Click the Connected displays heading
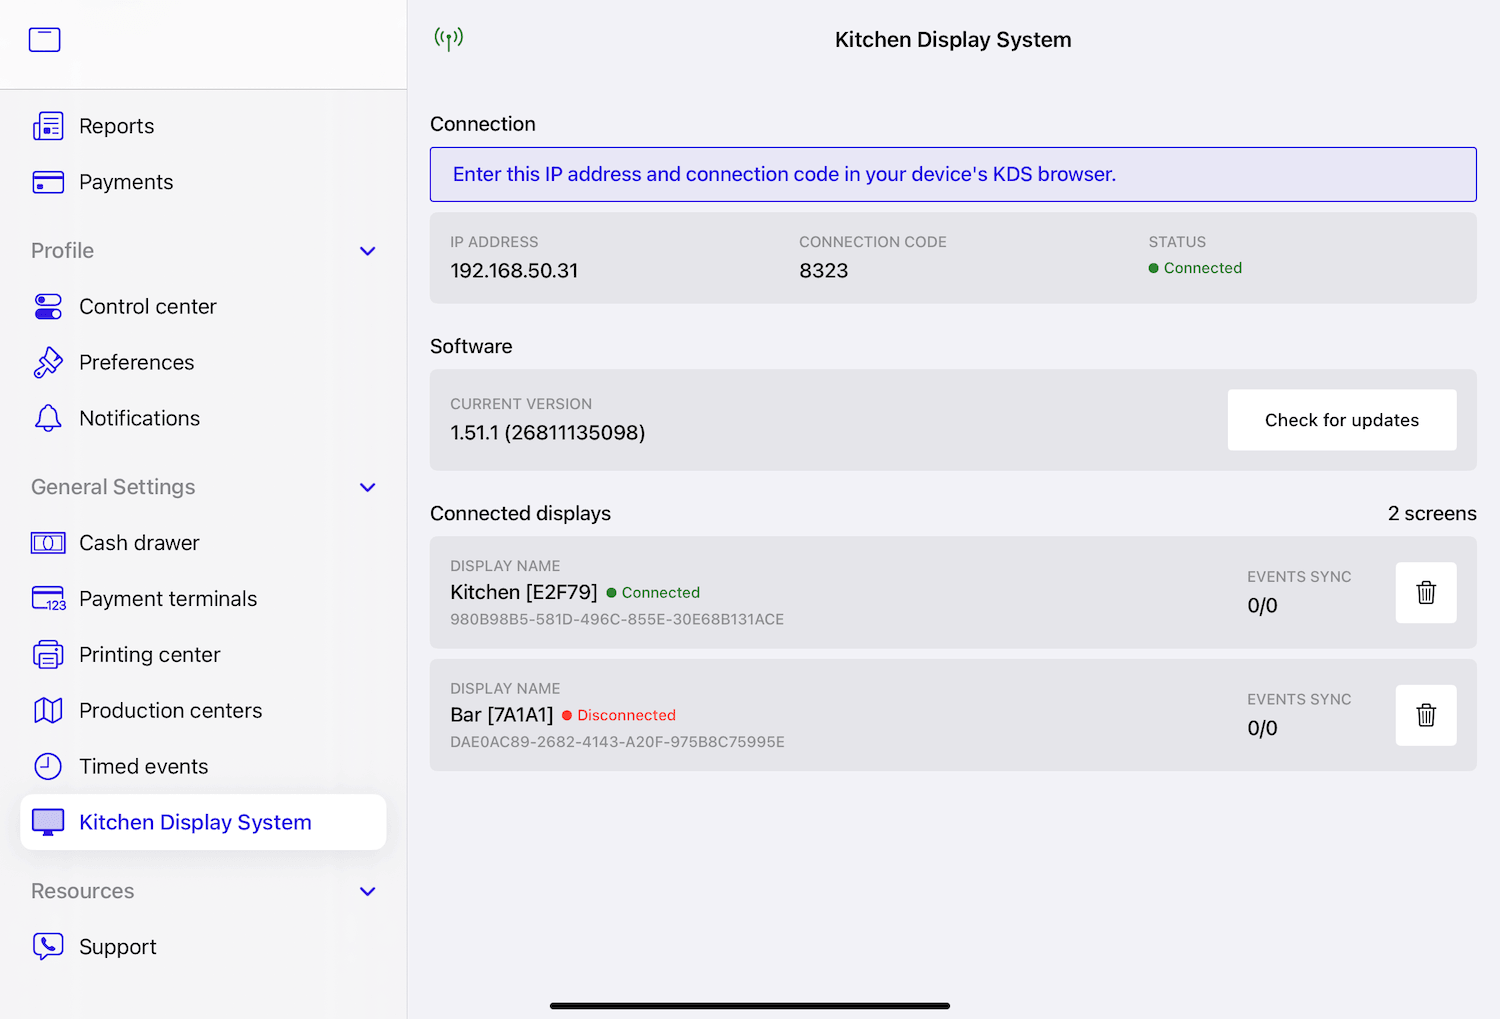 click(x=520, y=513)
